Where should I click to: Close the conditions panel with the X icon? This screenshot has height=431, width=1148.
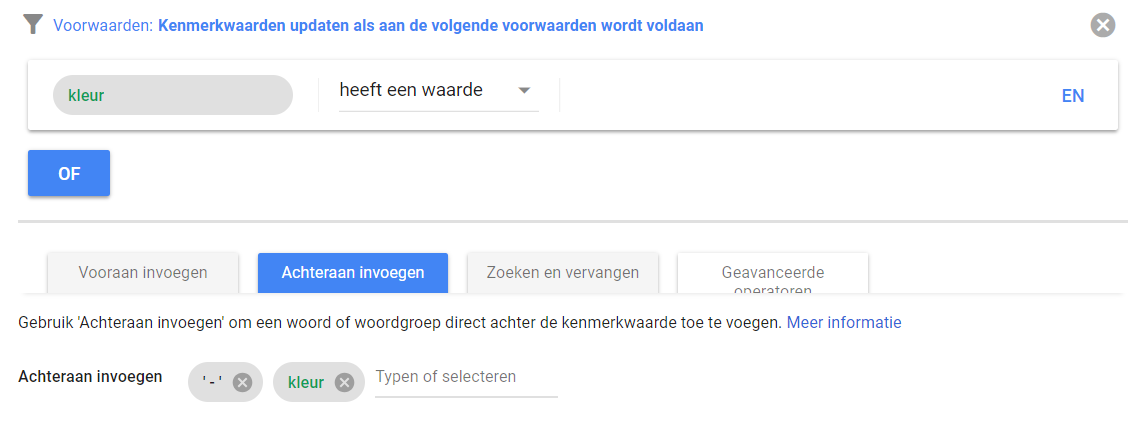[x=1103, y=26]
